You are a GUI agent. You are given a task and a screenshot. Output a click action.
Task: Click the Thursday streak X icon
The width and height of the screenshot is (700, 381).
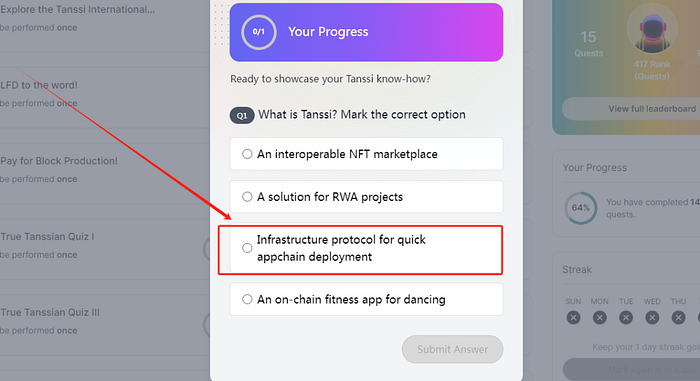tap(679, 318)
